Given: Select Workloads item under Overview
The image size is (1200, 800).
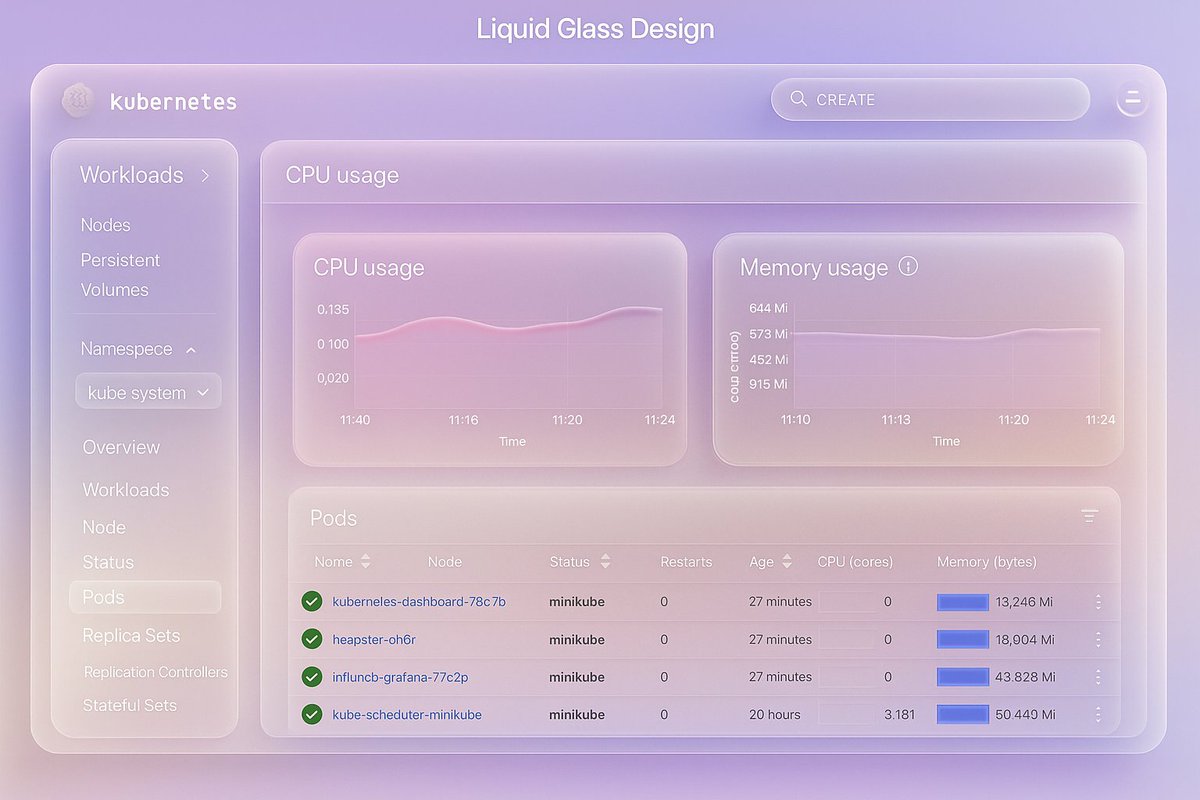Looking at the screenshot, I should pos(126,490).
